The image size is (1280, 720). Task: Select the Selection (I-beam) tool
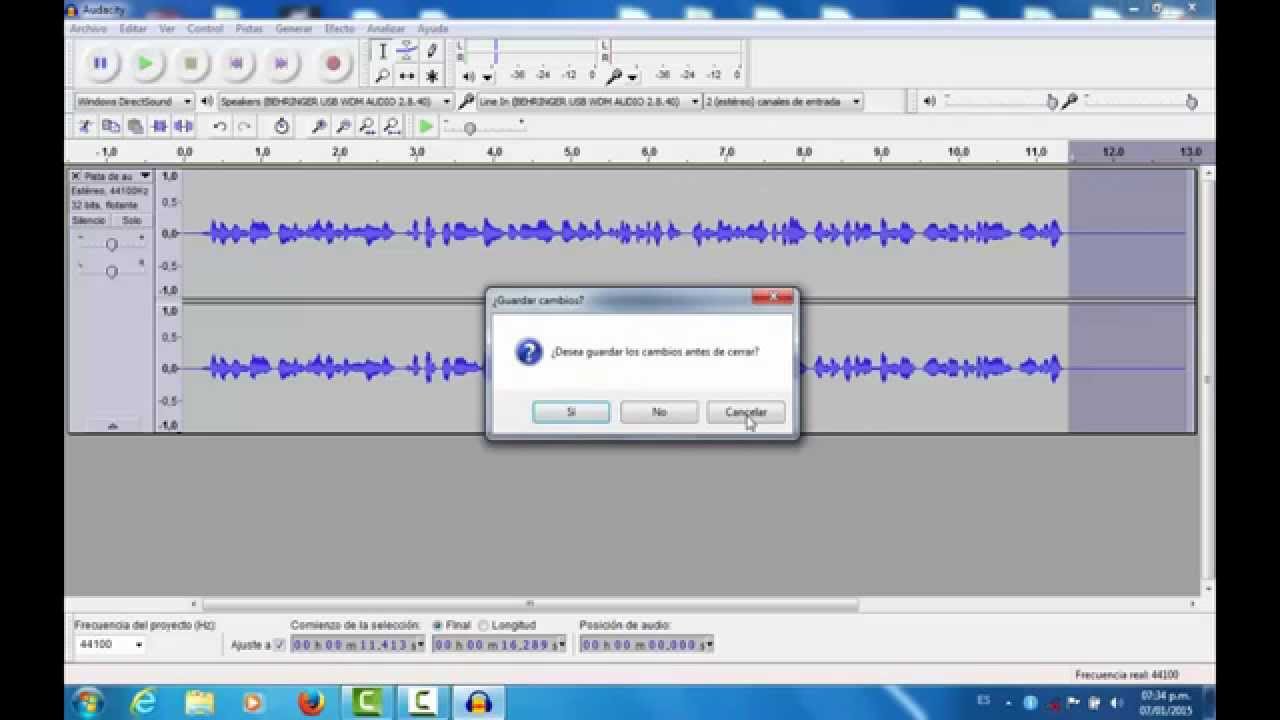pyautogui.click(x=382, y=51)
